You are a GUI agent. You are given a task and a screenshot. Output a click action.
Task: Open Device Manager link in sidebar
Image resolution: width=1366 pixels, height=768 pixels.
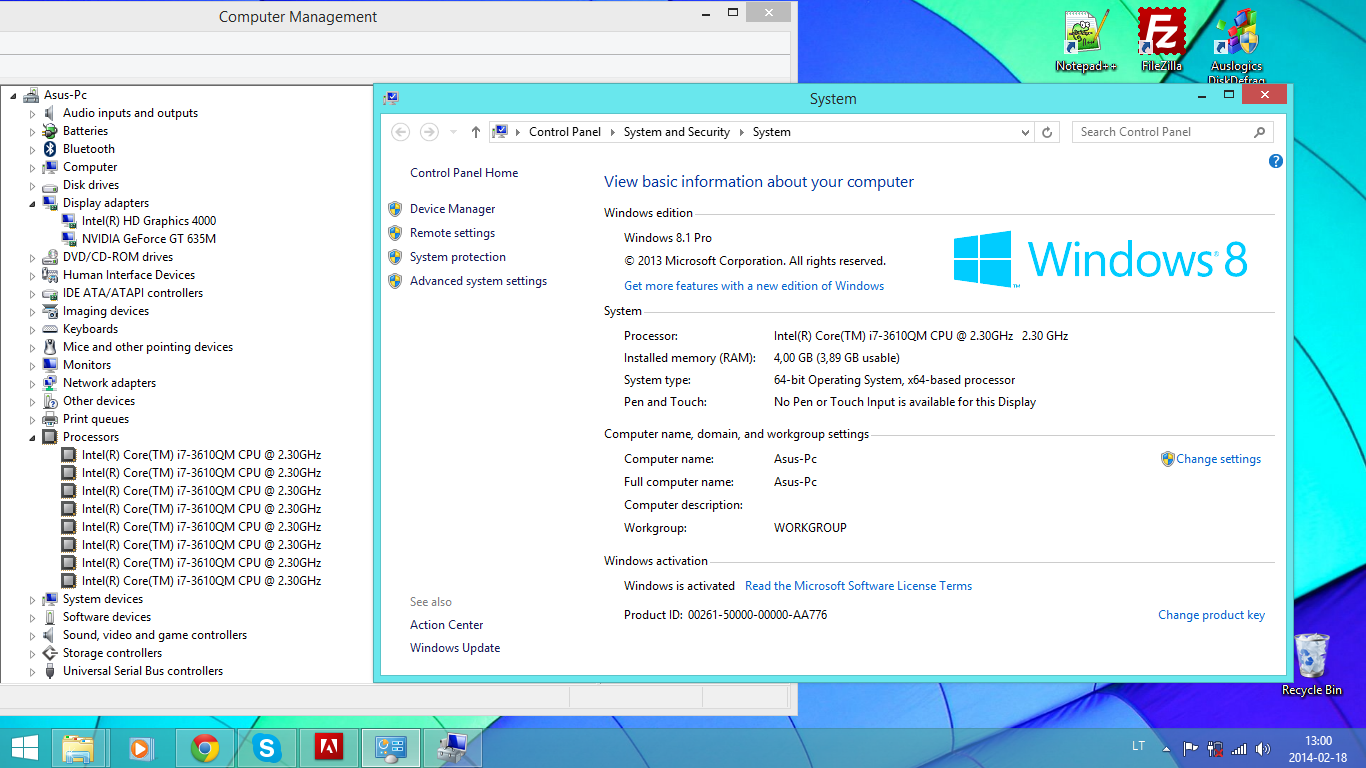452,209
